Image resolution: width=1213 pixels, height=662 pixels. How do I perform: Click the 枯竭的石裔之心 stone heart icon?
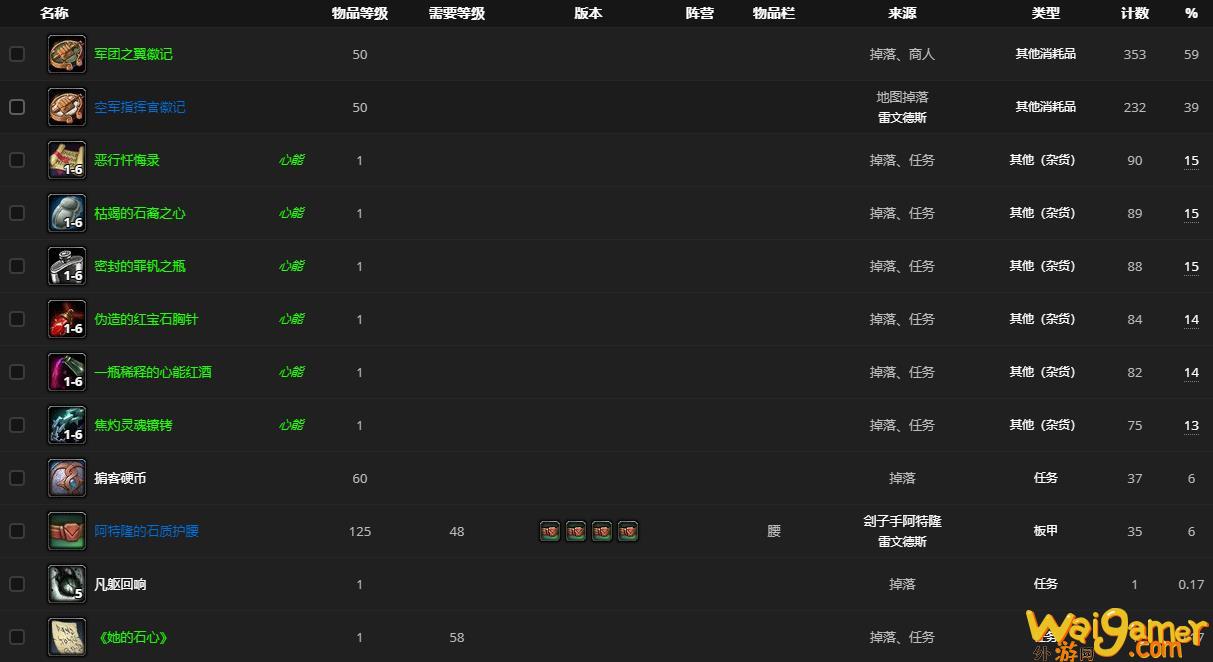[x=67, y=213]
